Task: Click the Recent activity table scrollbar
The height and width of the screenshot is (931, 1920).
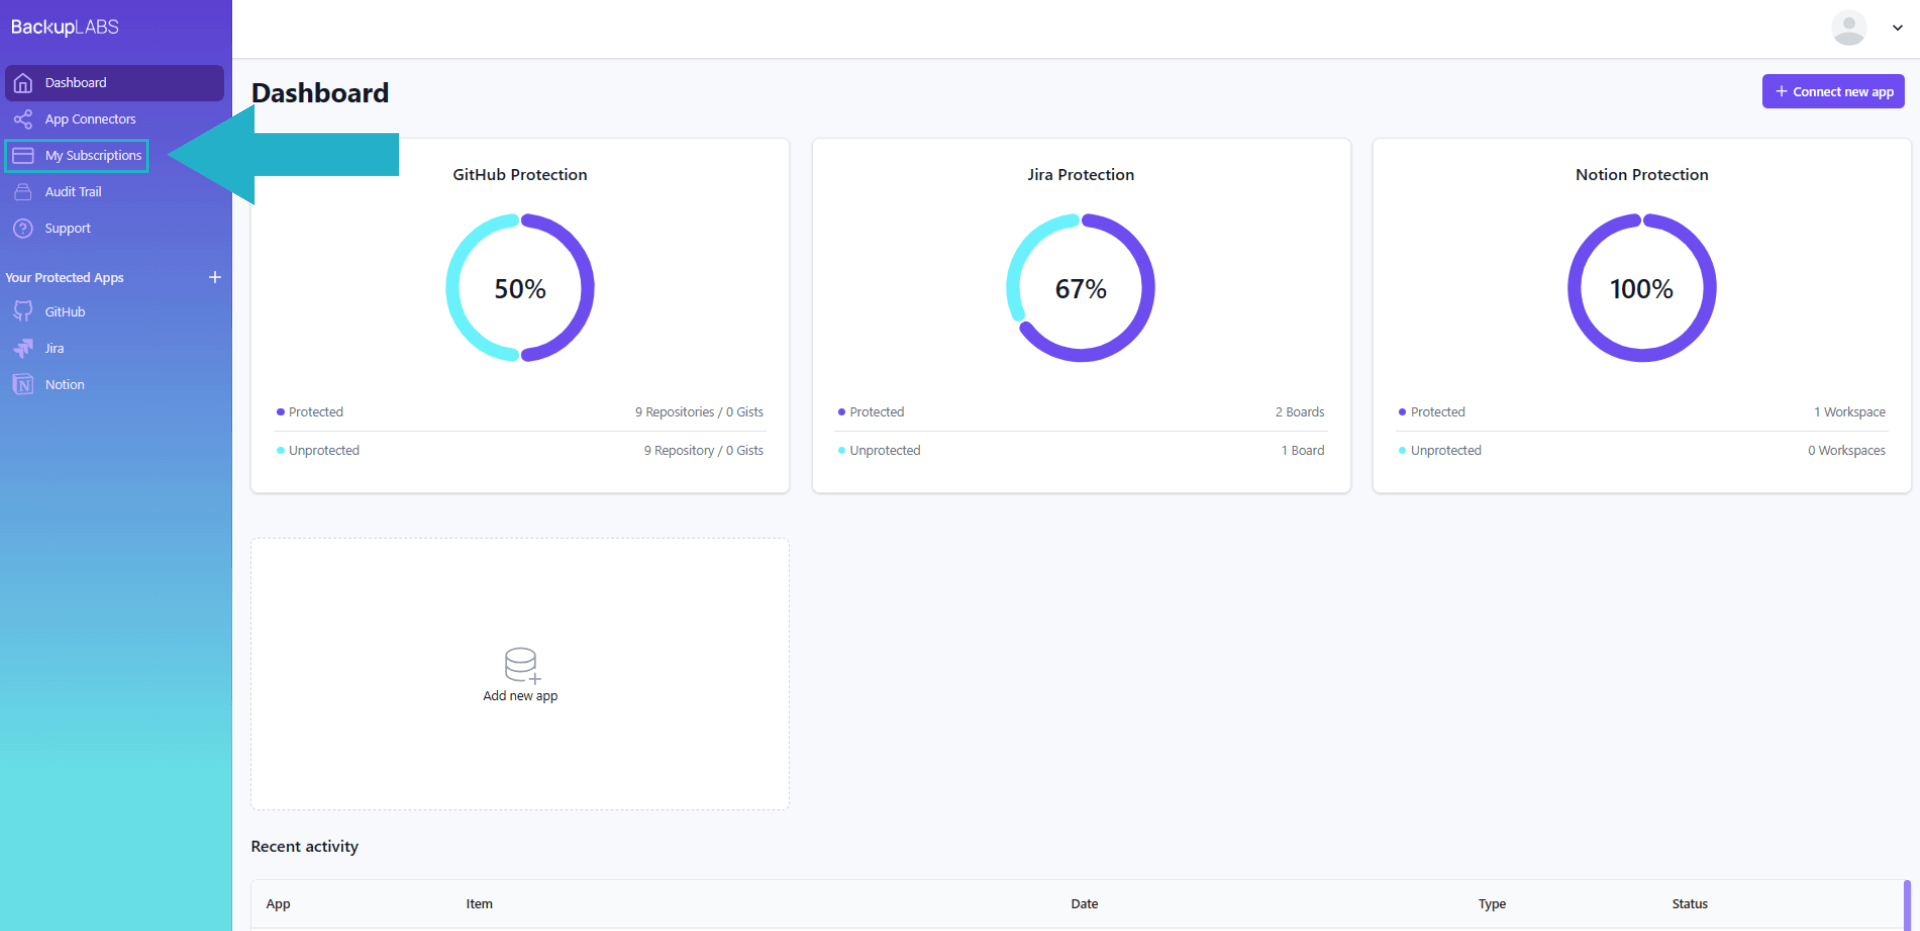Action: click(x=1907, y=905)
